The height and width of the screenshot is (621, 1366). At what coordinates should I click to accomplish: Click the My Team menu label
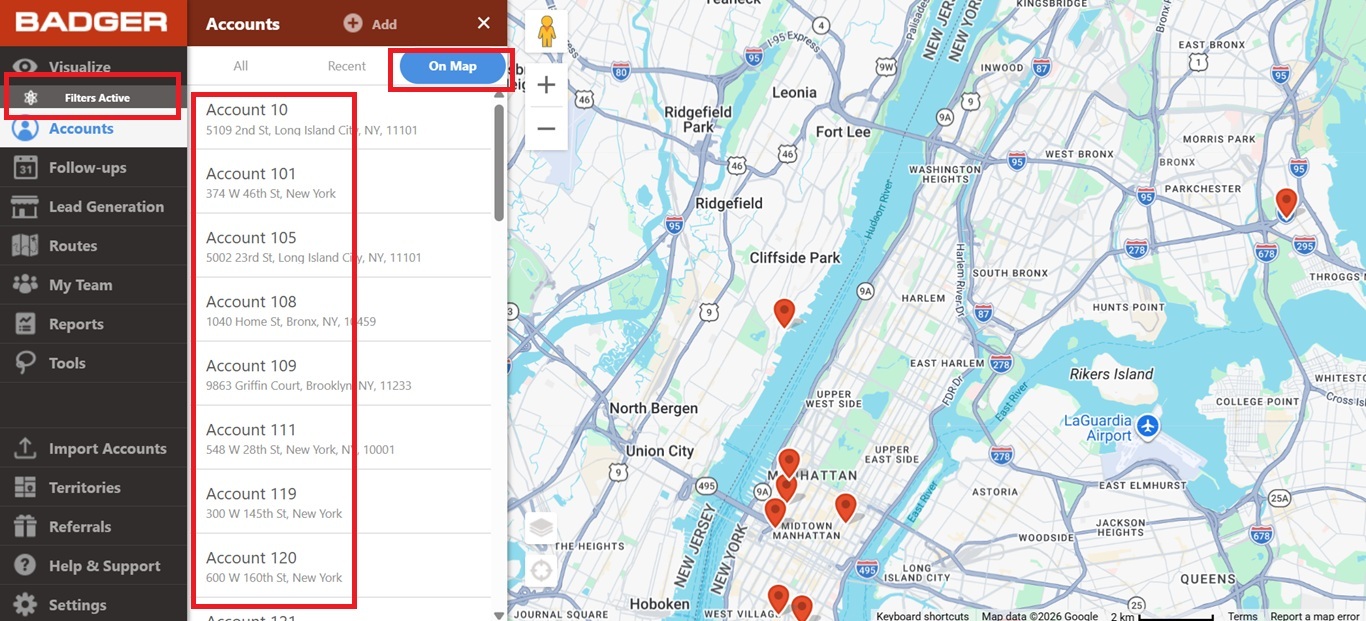coord(80,285)
